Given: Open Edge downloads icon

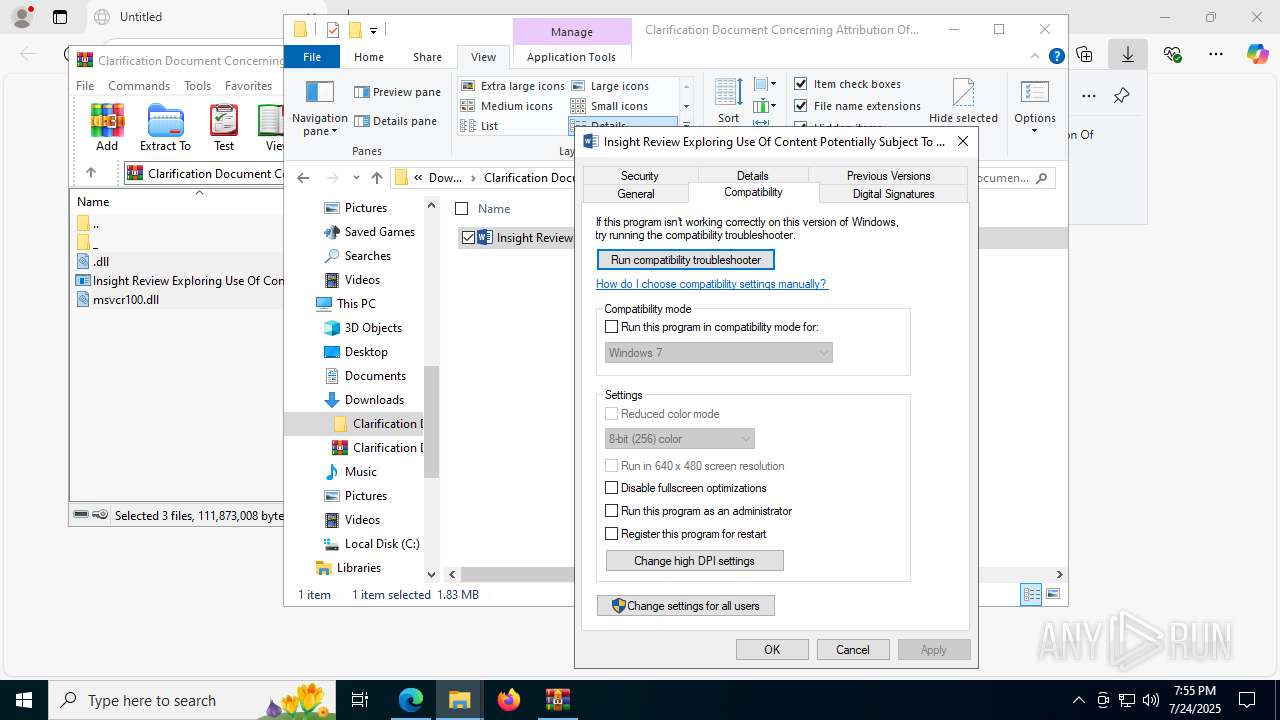Looking at the screenshot, I should click(x=1127, y=54).
